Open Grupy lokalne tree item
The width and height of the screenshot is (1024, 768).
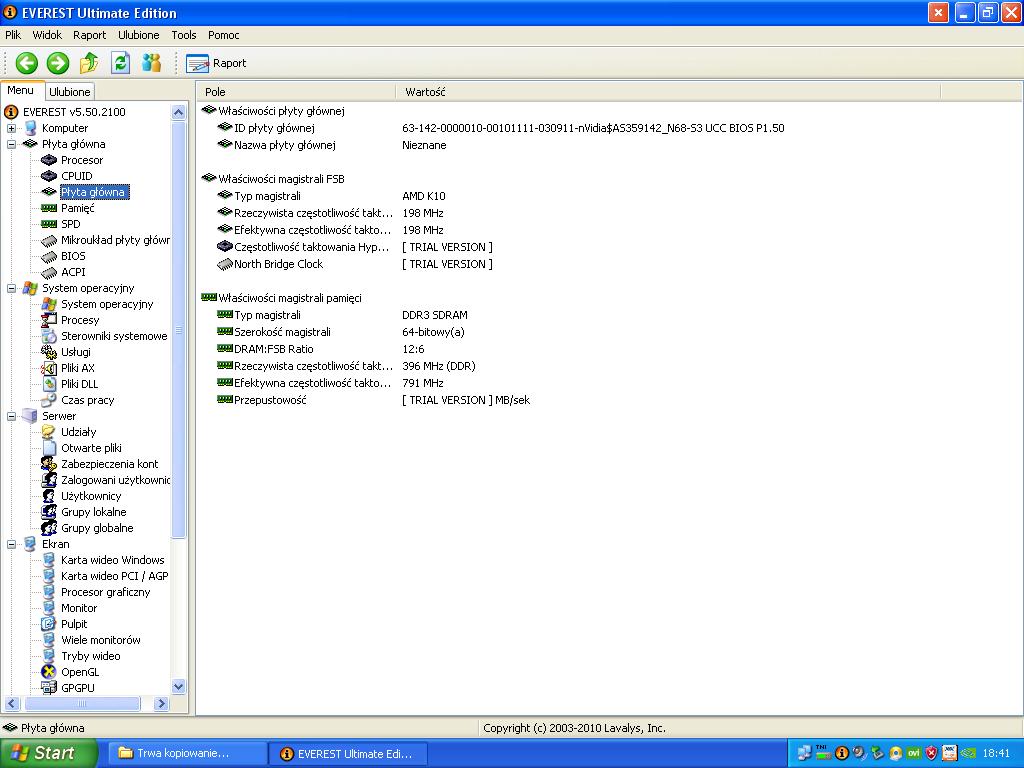93,513
